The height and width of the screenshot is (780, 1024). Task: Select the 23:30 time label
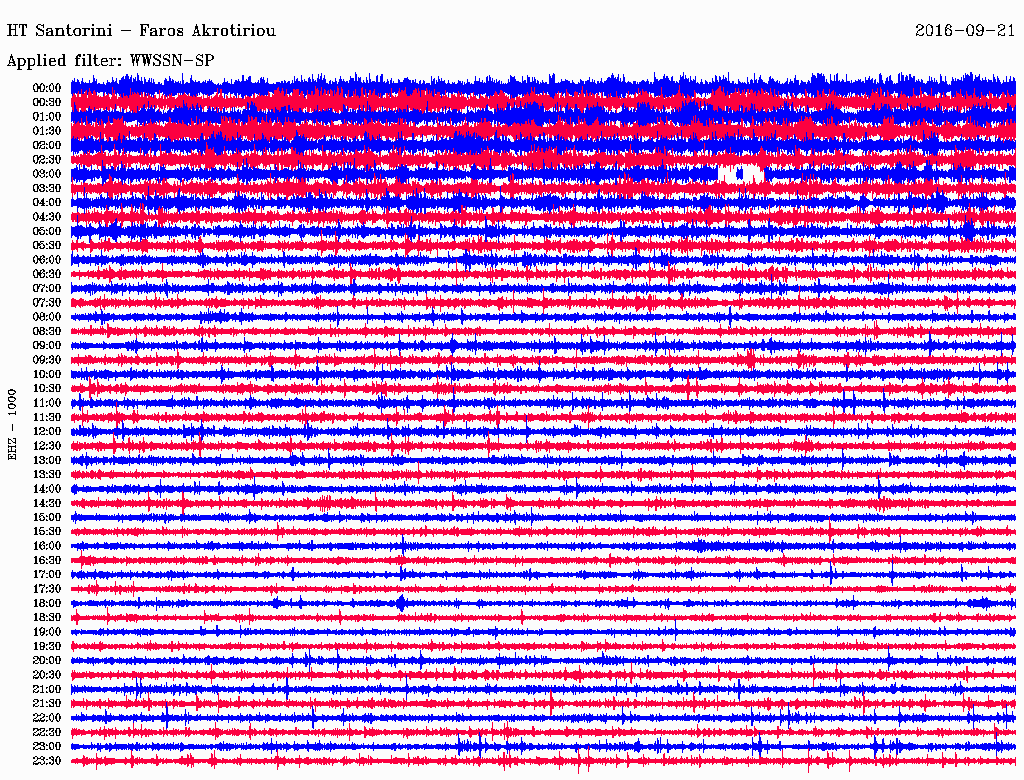[46, 760]
